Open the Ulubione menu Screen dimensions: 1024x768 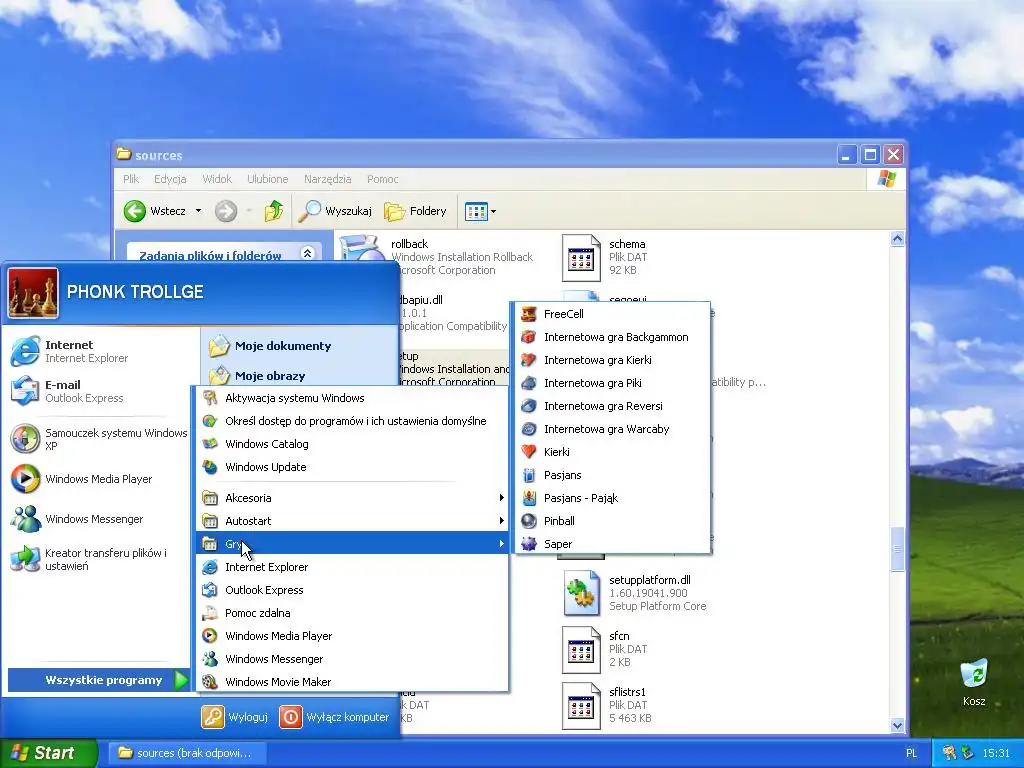click(x=268, y=179)
